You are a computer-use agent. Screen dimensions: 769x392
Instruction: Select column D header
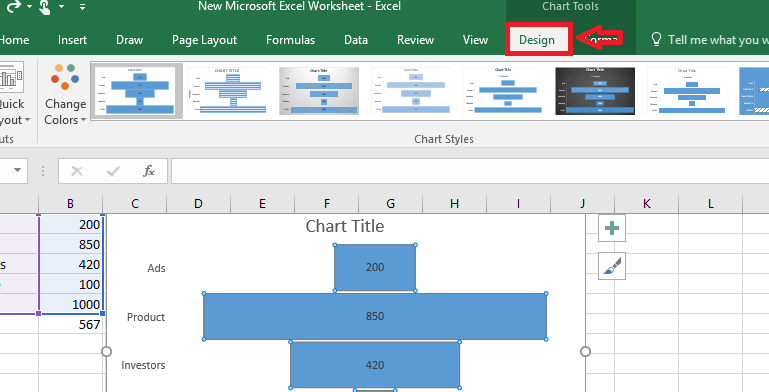tap(198, 204)
